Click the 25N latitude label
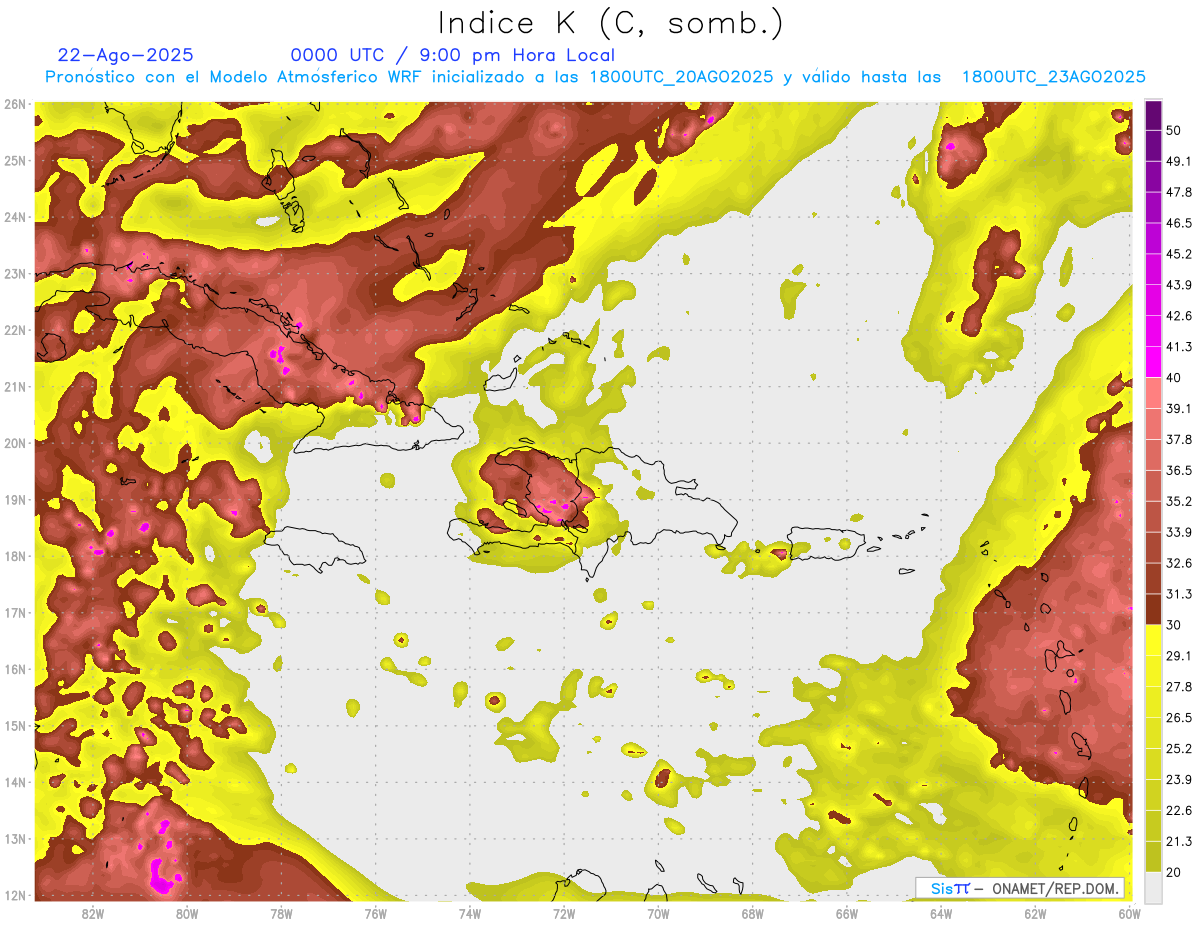Viewport: 1200px width, 927px height. click(x=15, y=160)
